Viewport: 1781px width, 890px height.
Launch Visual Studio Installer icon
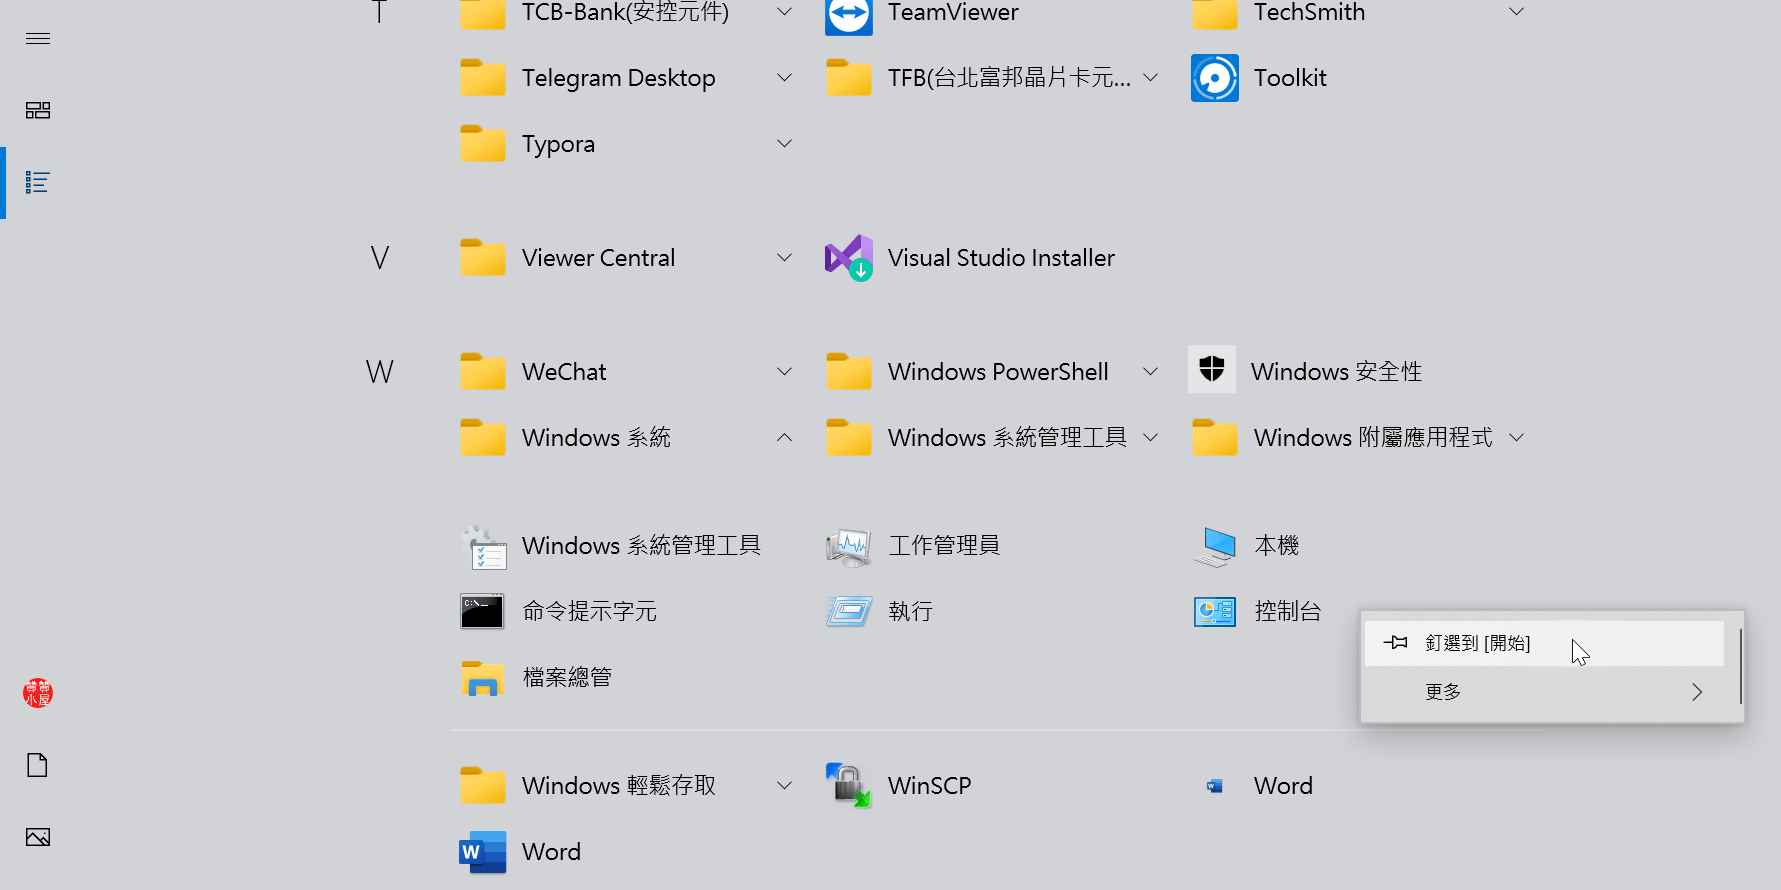click(849, 258)
